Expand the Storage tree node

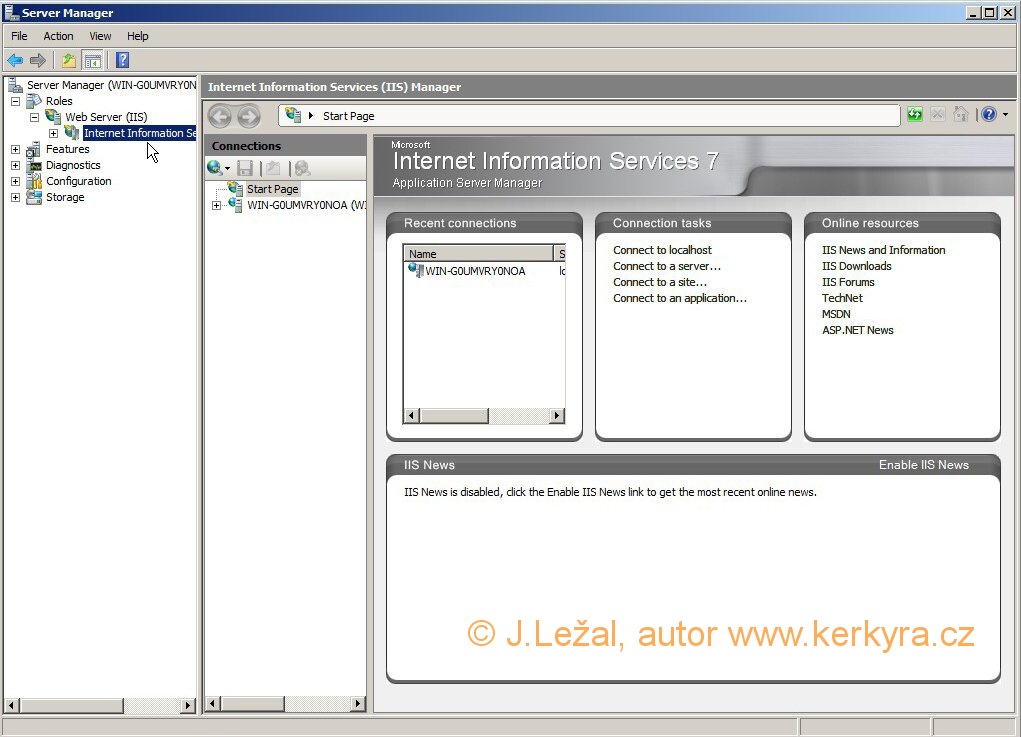[15, 198]
